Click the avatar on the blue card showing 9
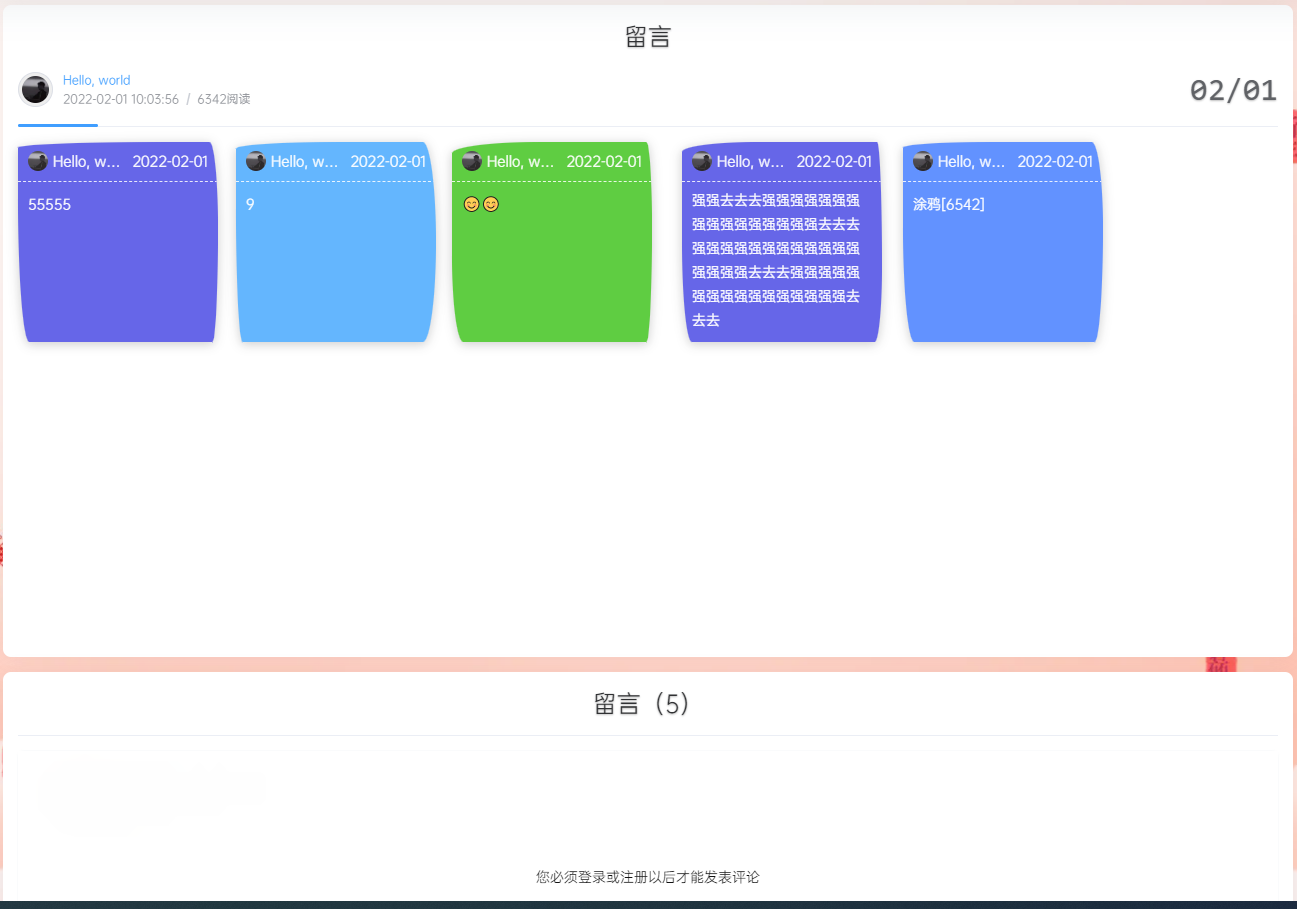 (x=256, y=161)
